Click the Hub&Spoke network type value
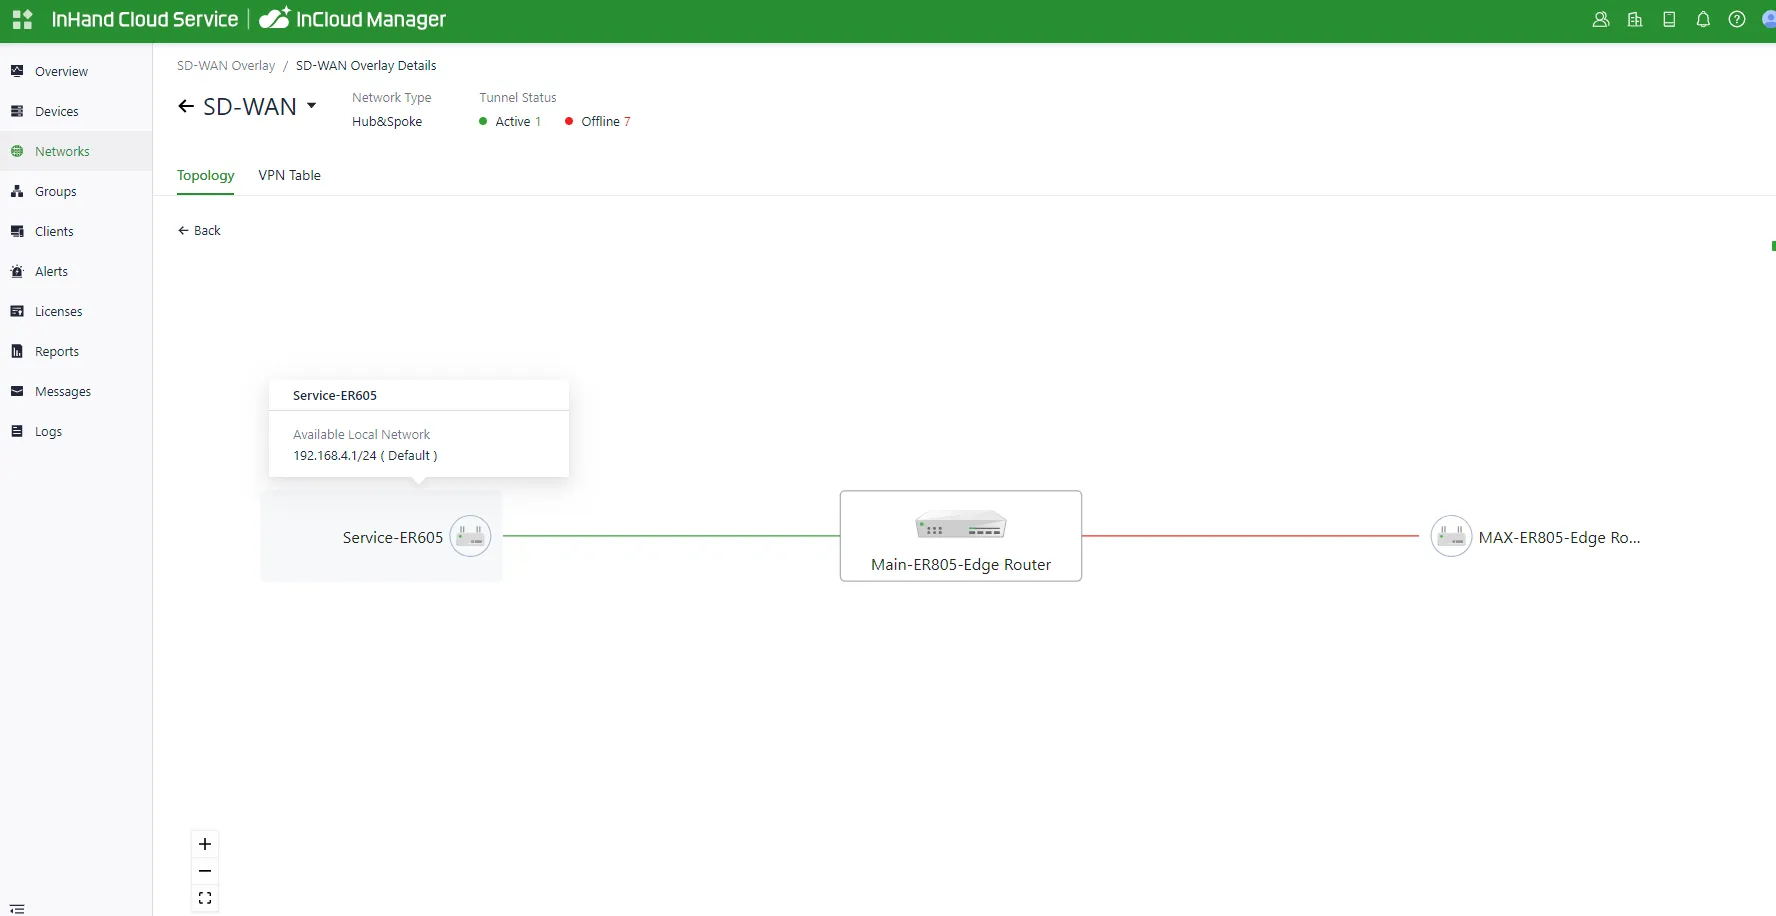The image size is (1776, 916). coord(387,121)
